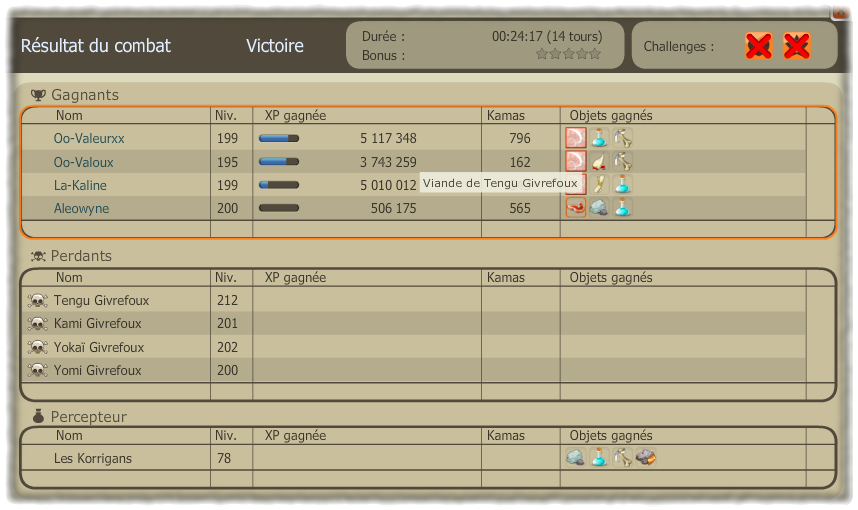Click the skull icon beside Tengu Givrefoux
This screenshot has width=858, height=510.
point(37,300)
